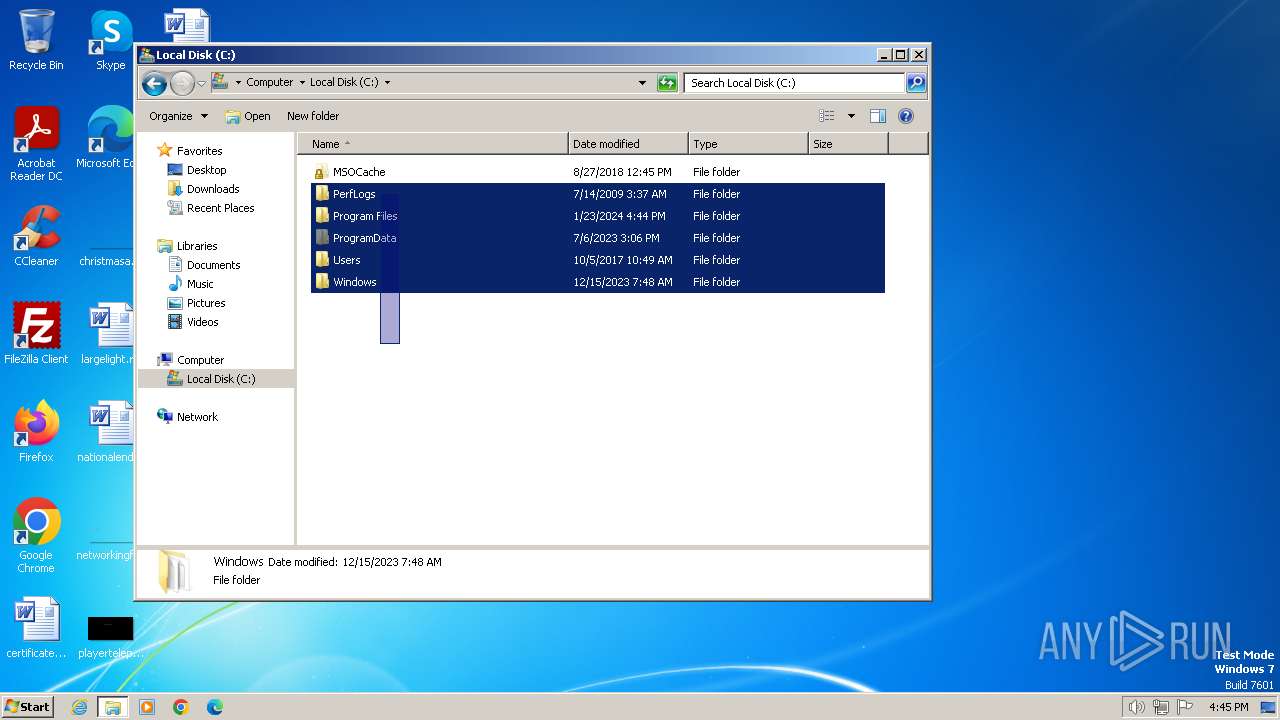Open Recent Places under Favorites

[x=220, y=208]
